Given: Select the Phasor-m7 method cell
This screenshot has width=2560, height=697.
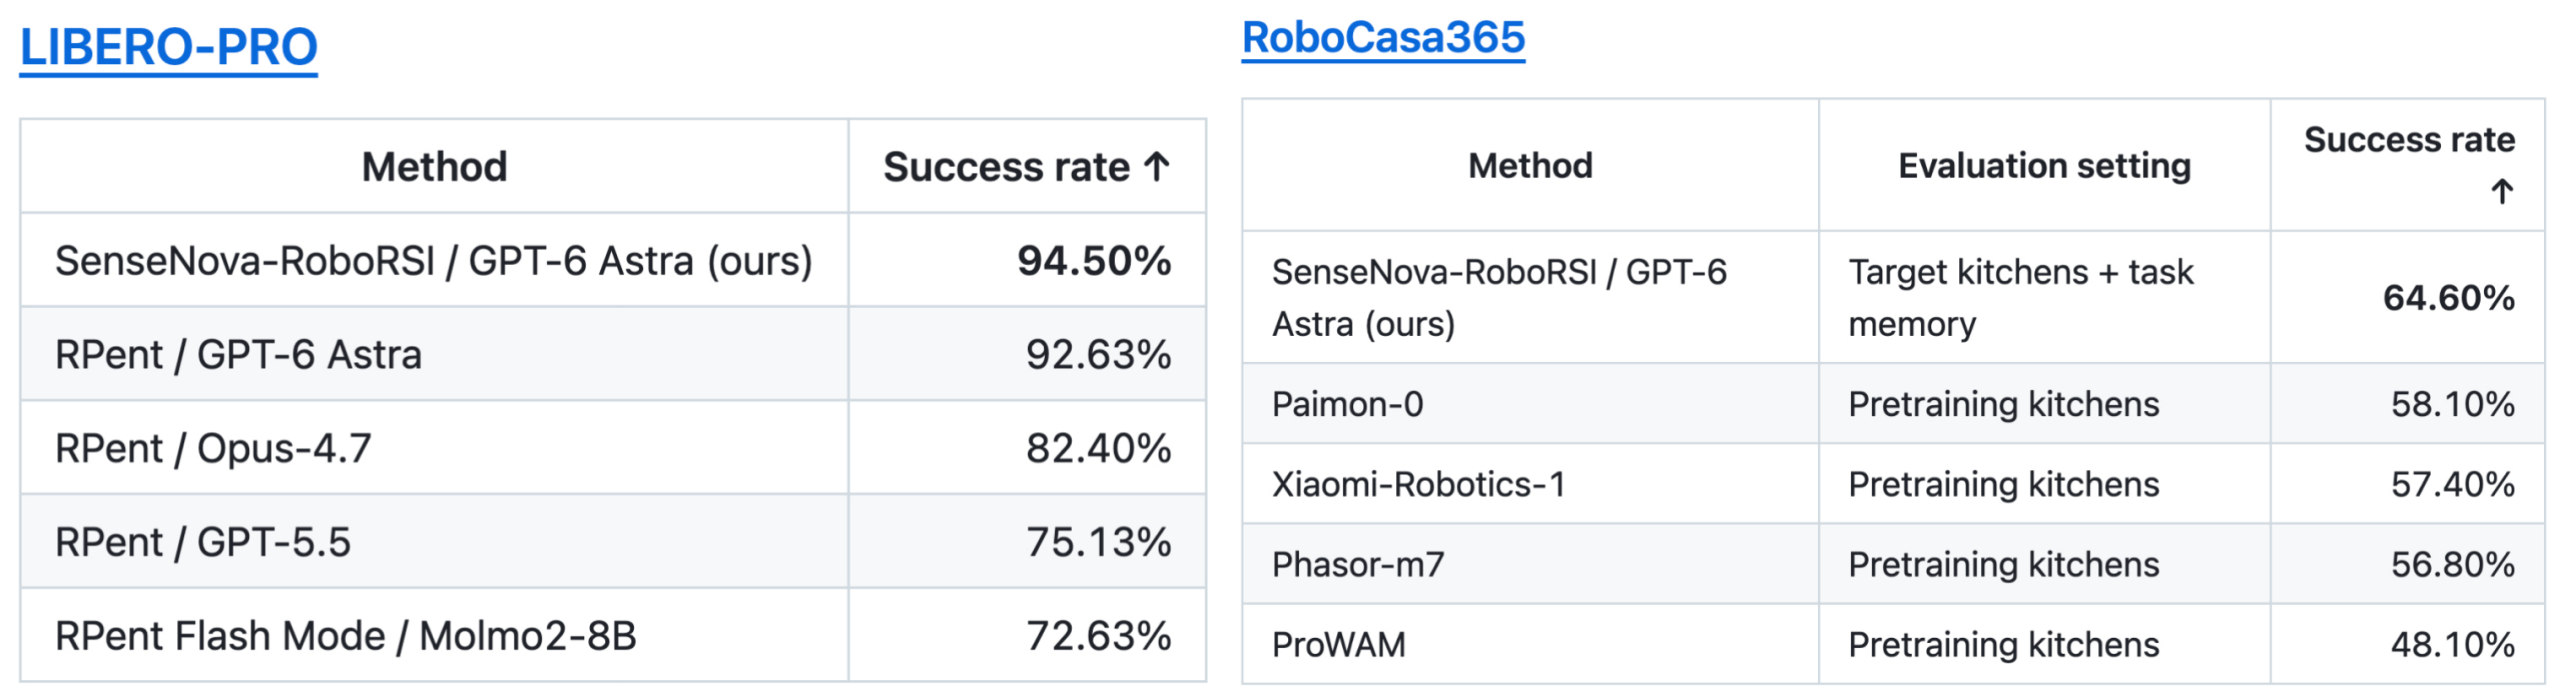Looking at the screenshot, I should point(1530,564).
